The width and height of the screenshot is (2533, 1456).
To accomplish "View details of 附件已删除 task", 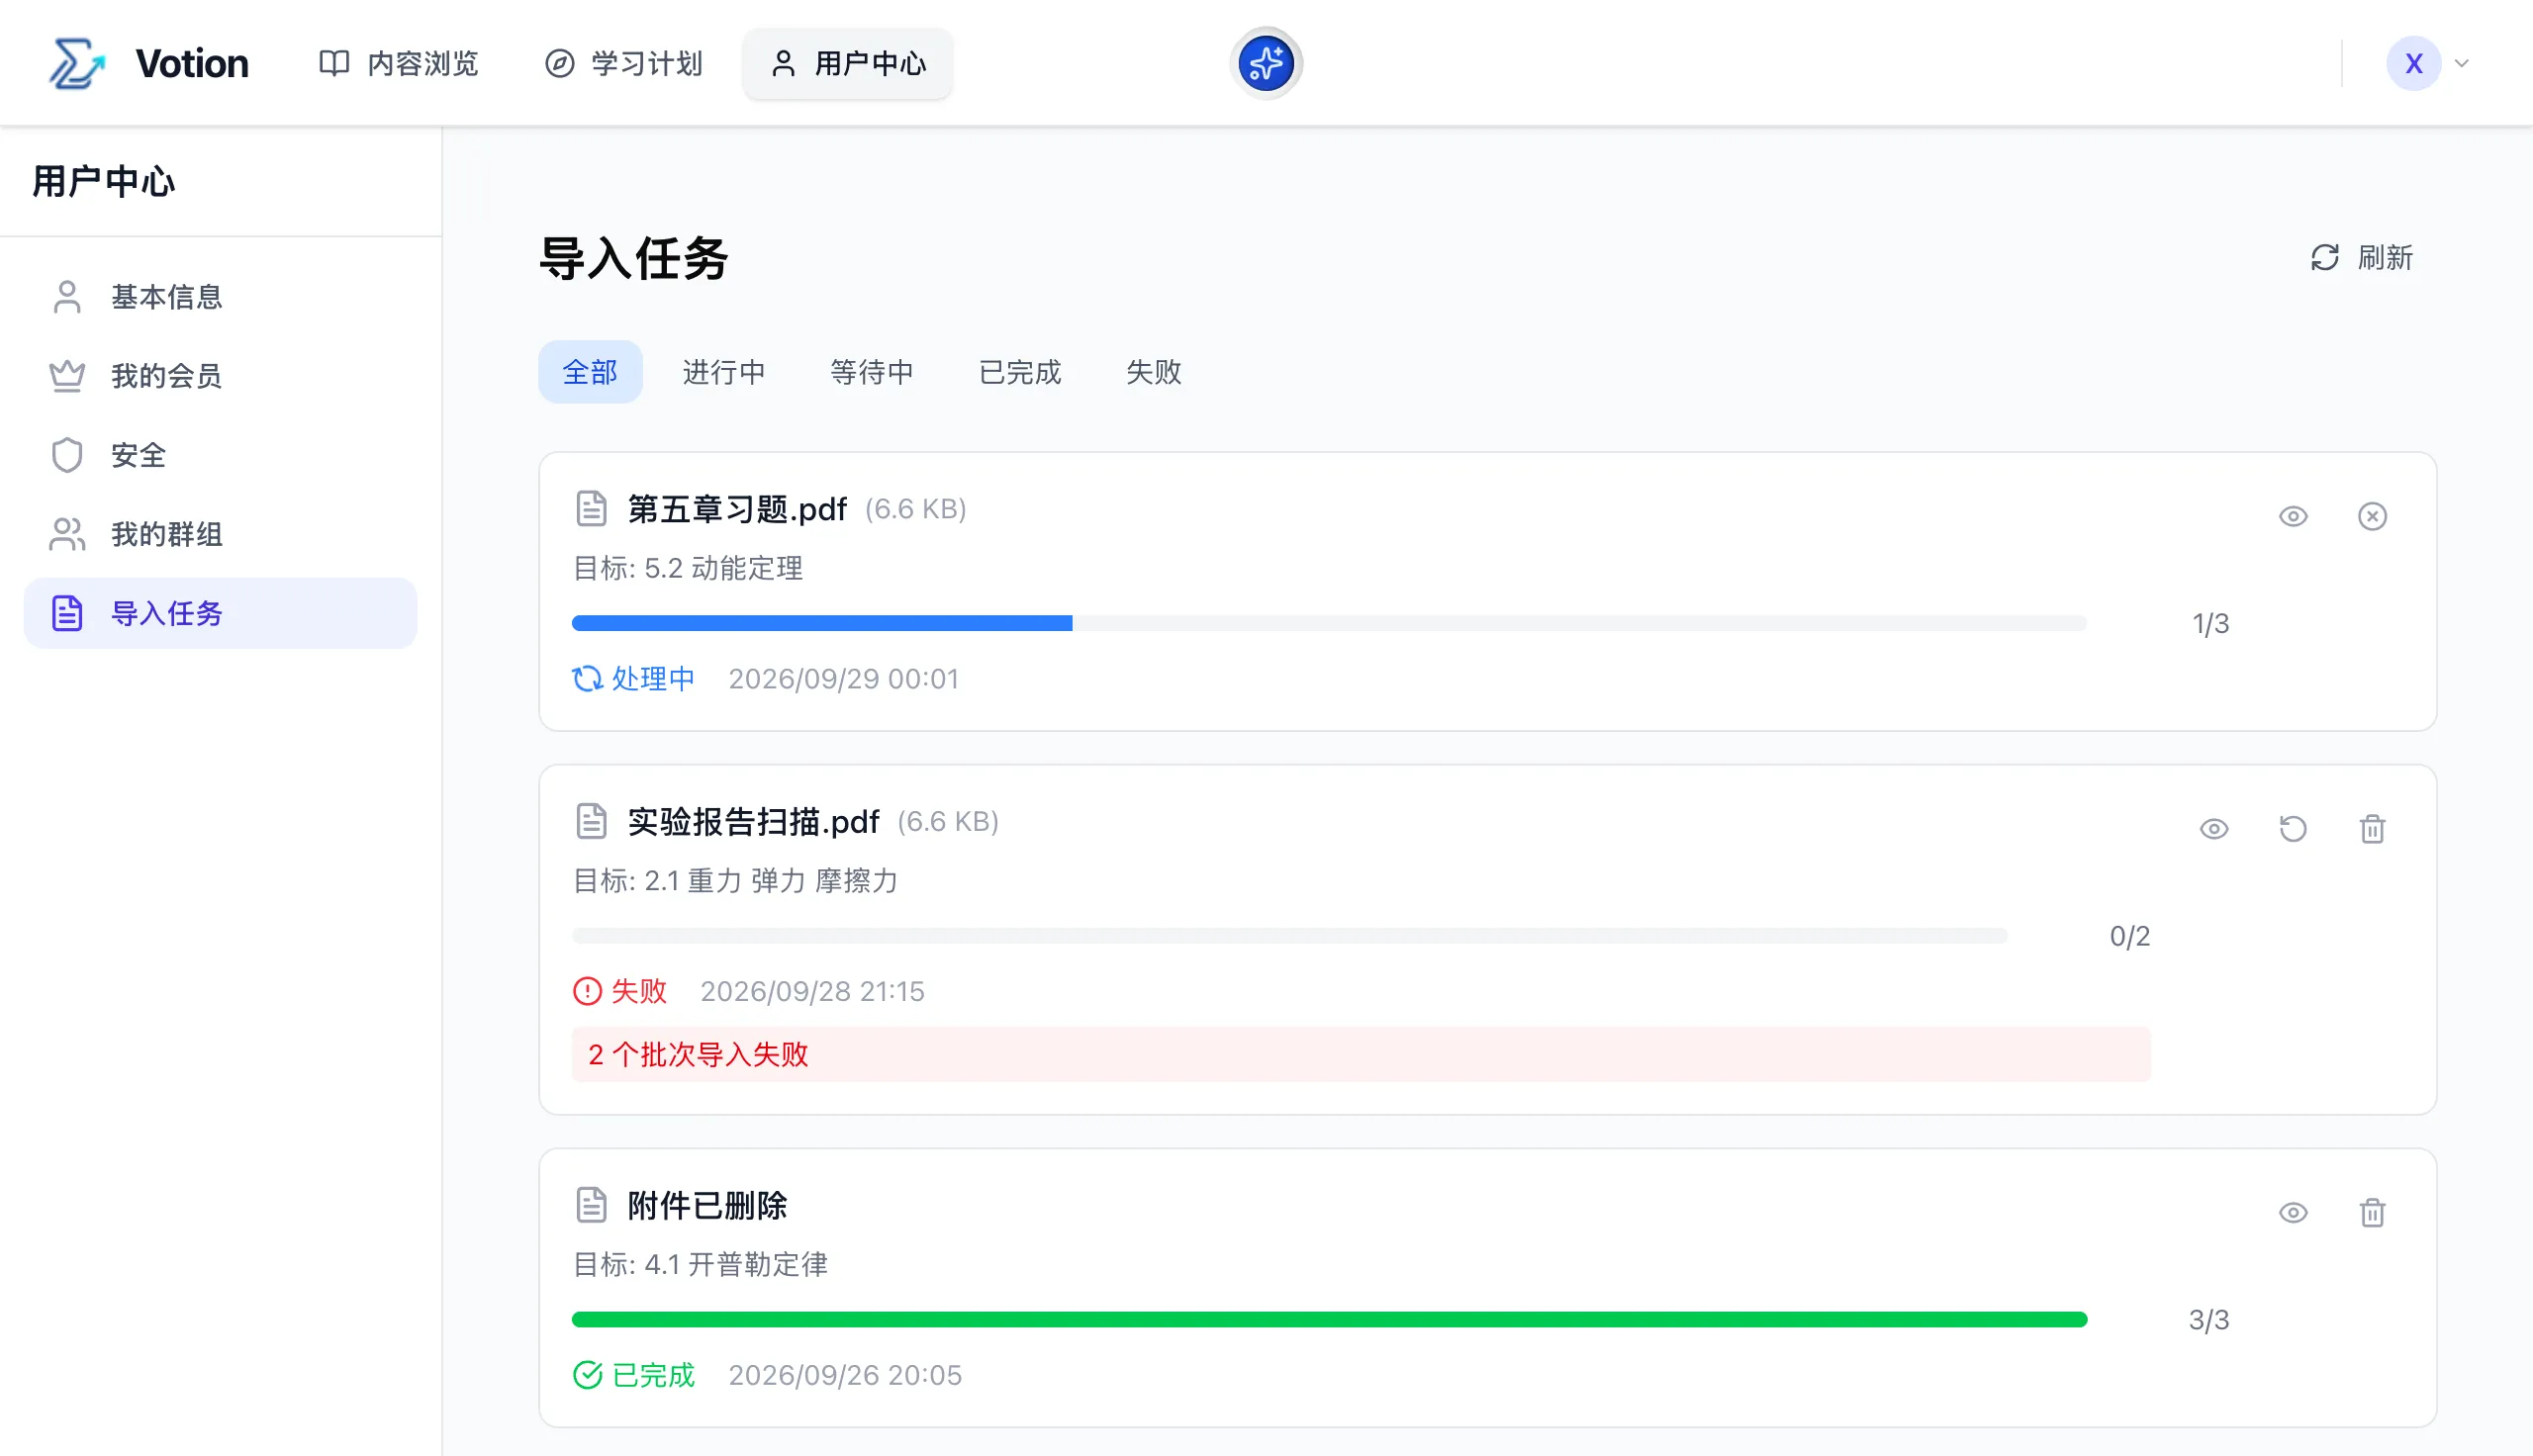I will [2293, 1213].
